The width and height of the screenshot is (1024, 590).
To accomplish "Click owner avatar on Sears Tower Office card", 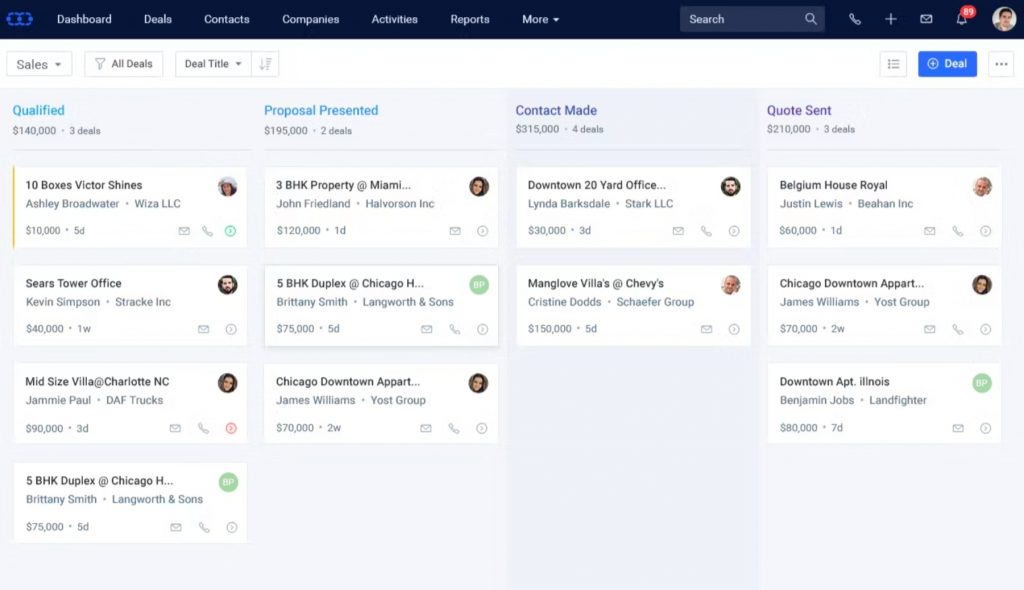I will click(227, 284).
